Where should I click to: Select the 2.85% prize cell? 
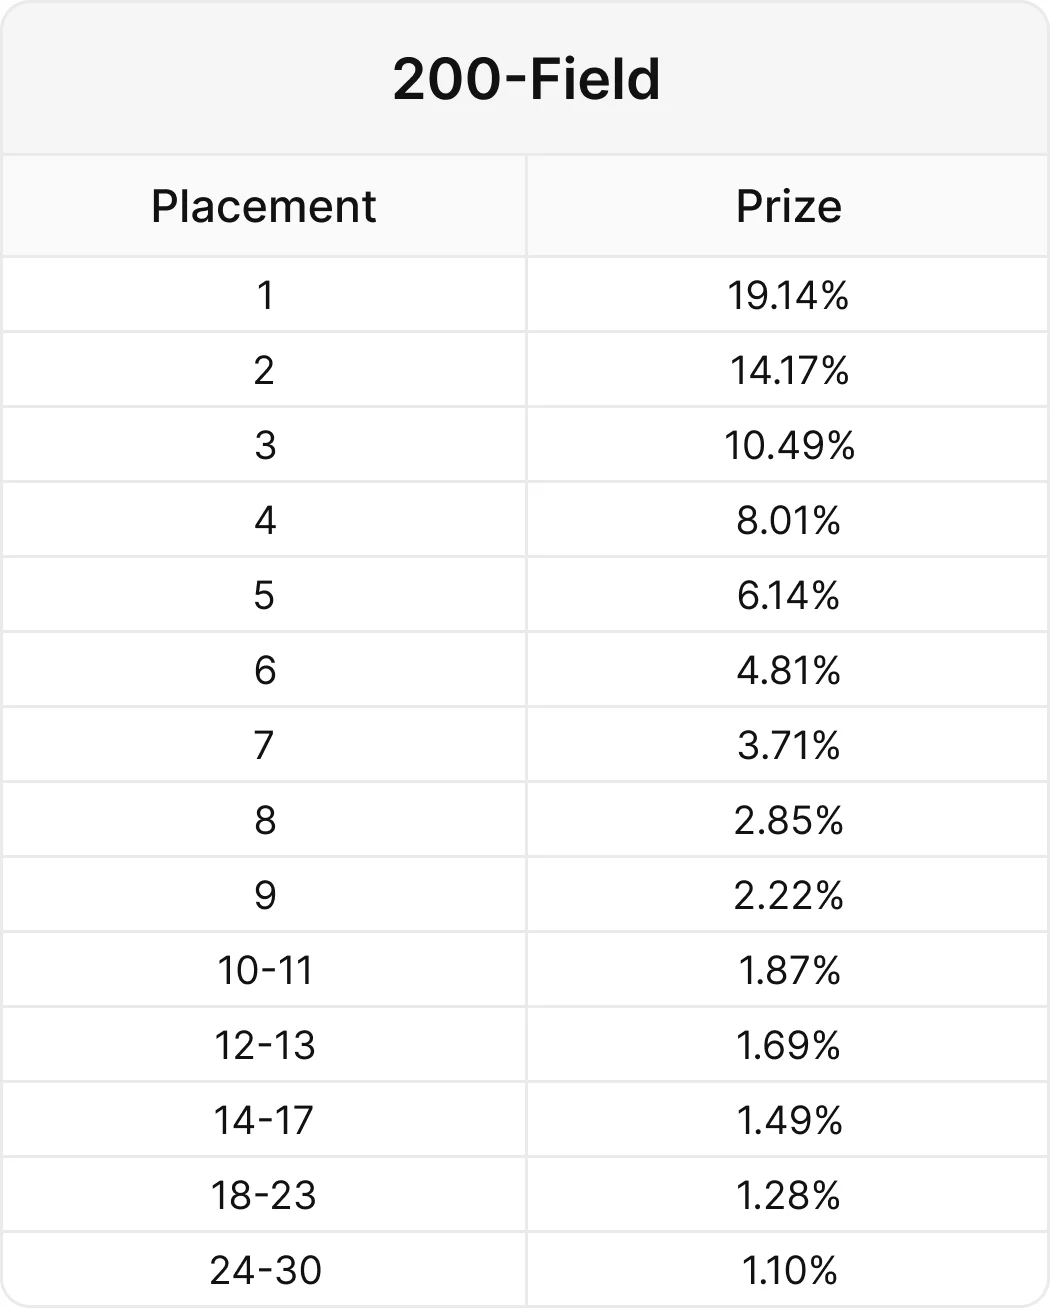click(788, 820)
